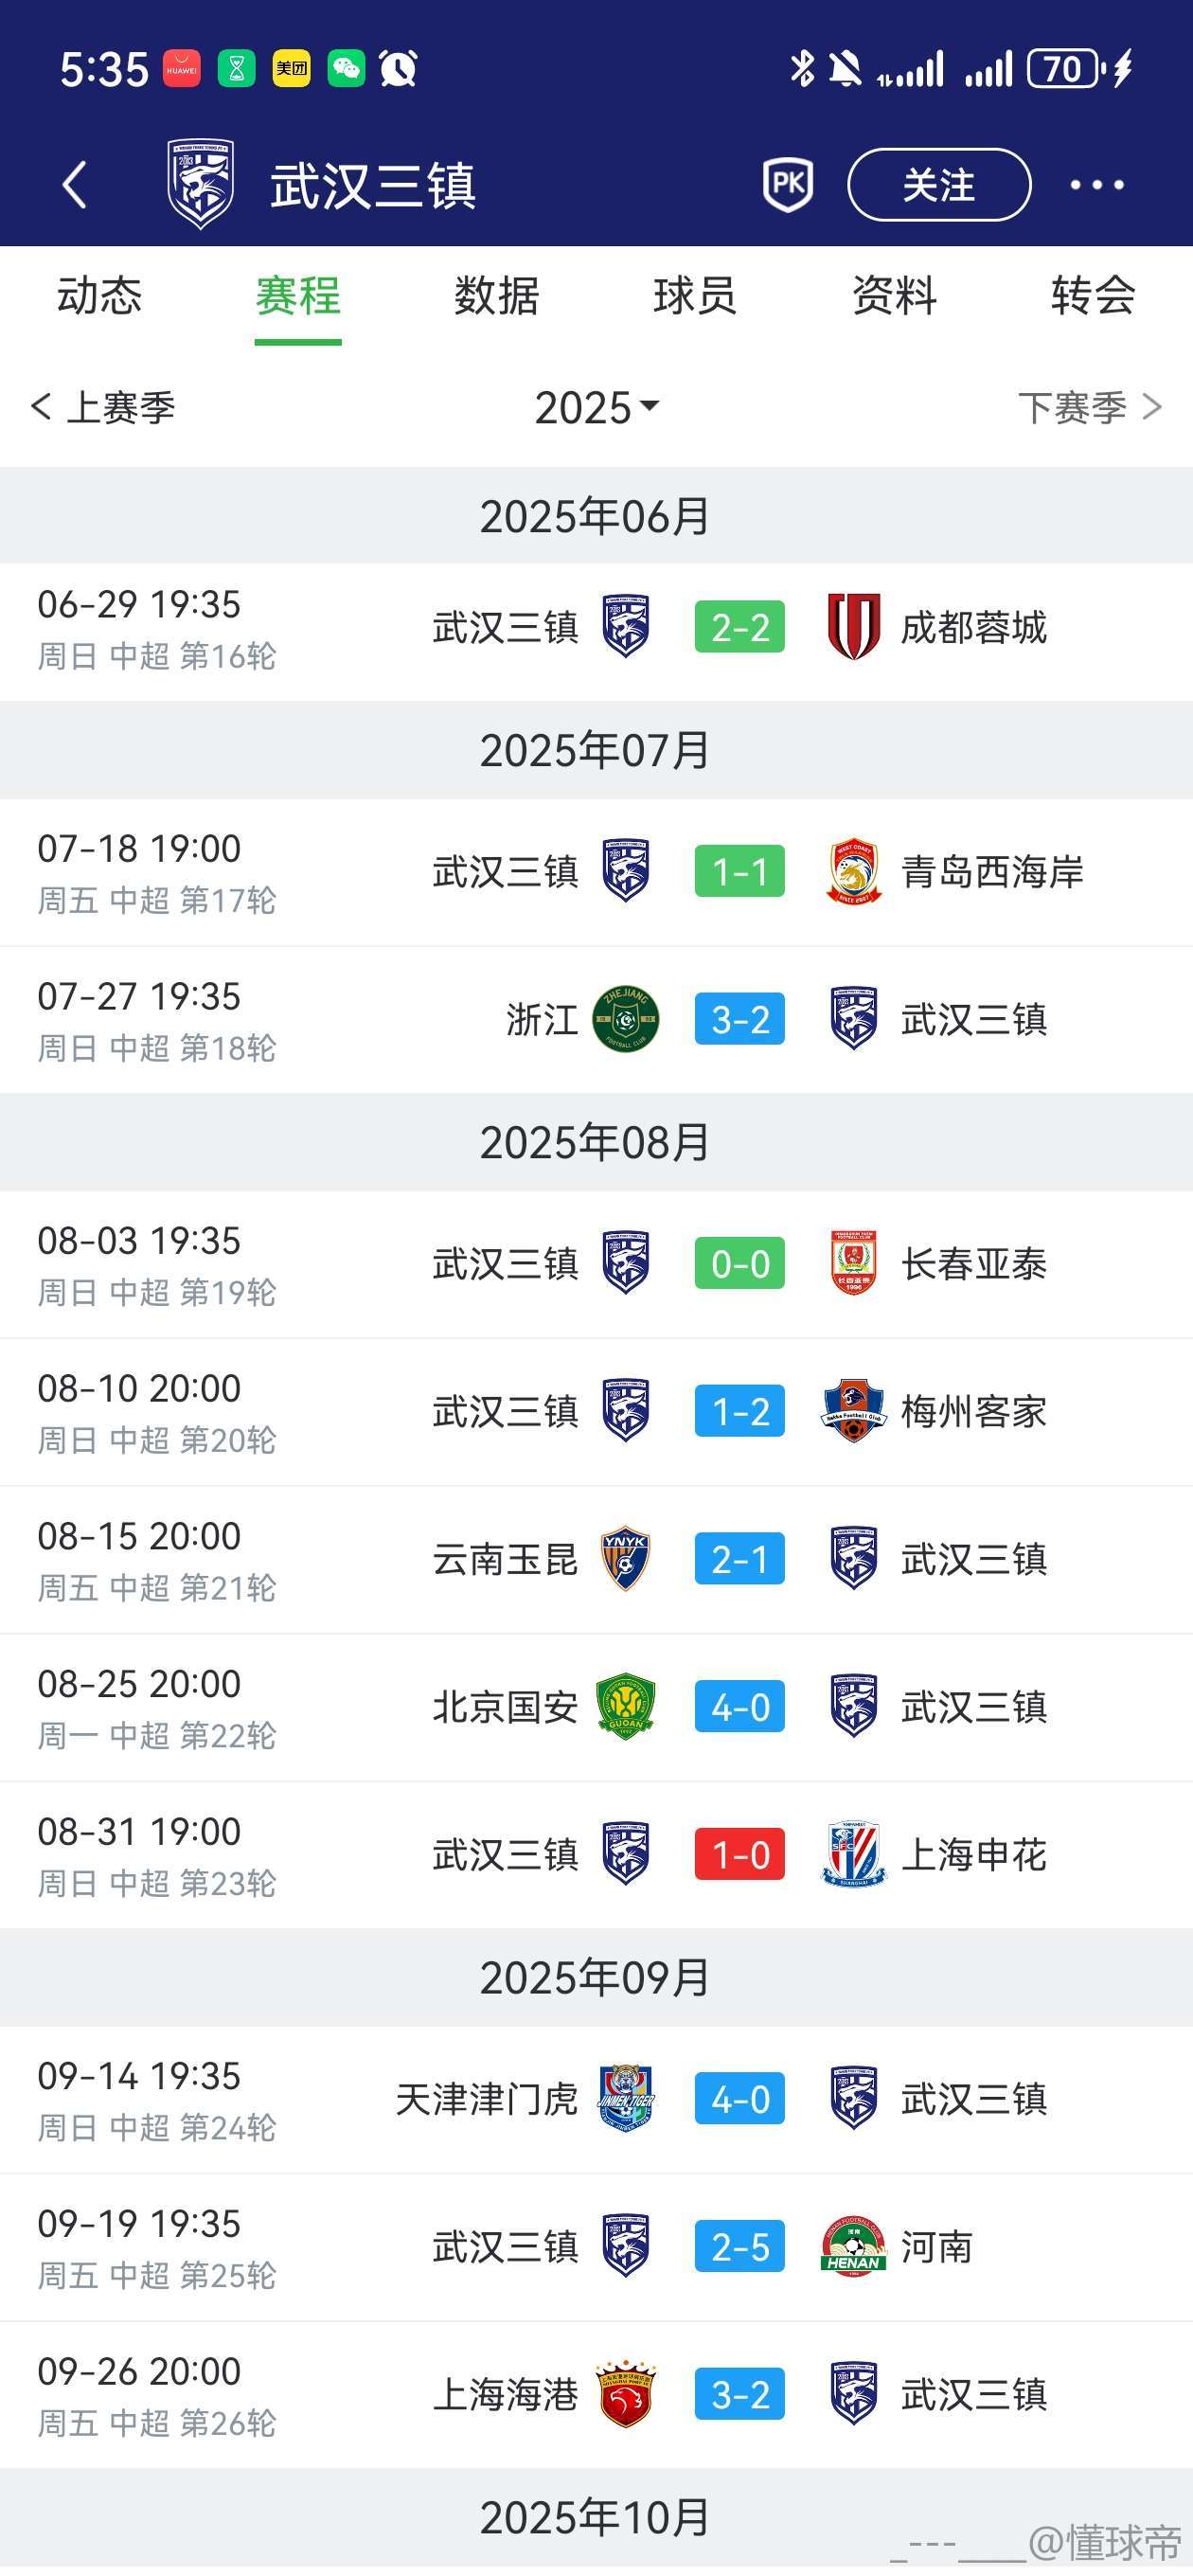Switch to the 数据 tab
This screenshot has width=1193, height=2576.
[497, 296]
